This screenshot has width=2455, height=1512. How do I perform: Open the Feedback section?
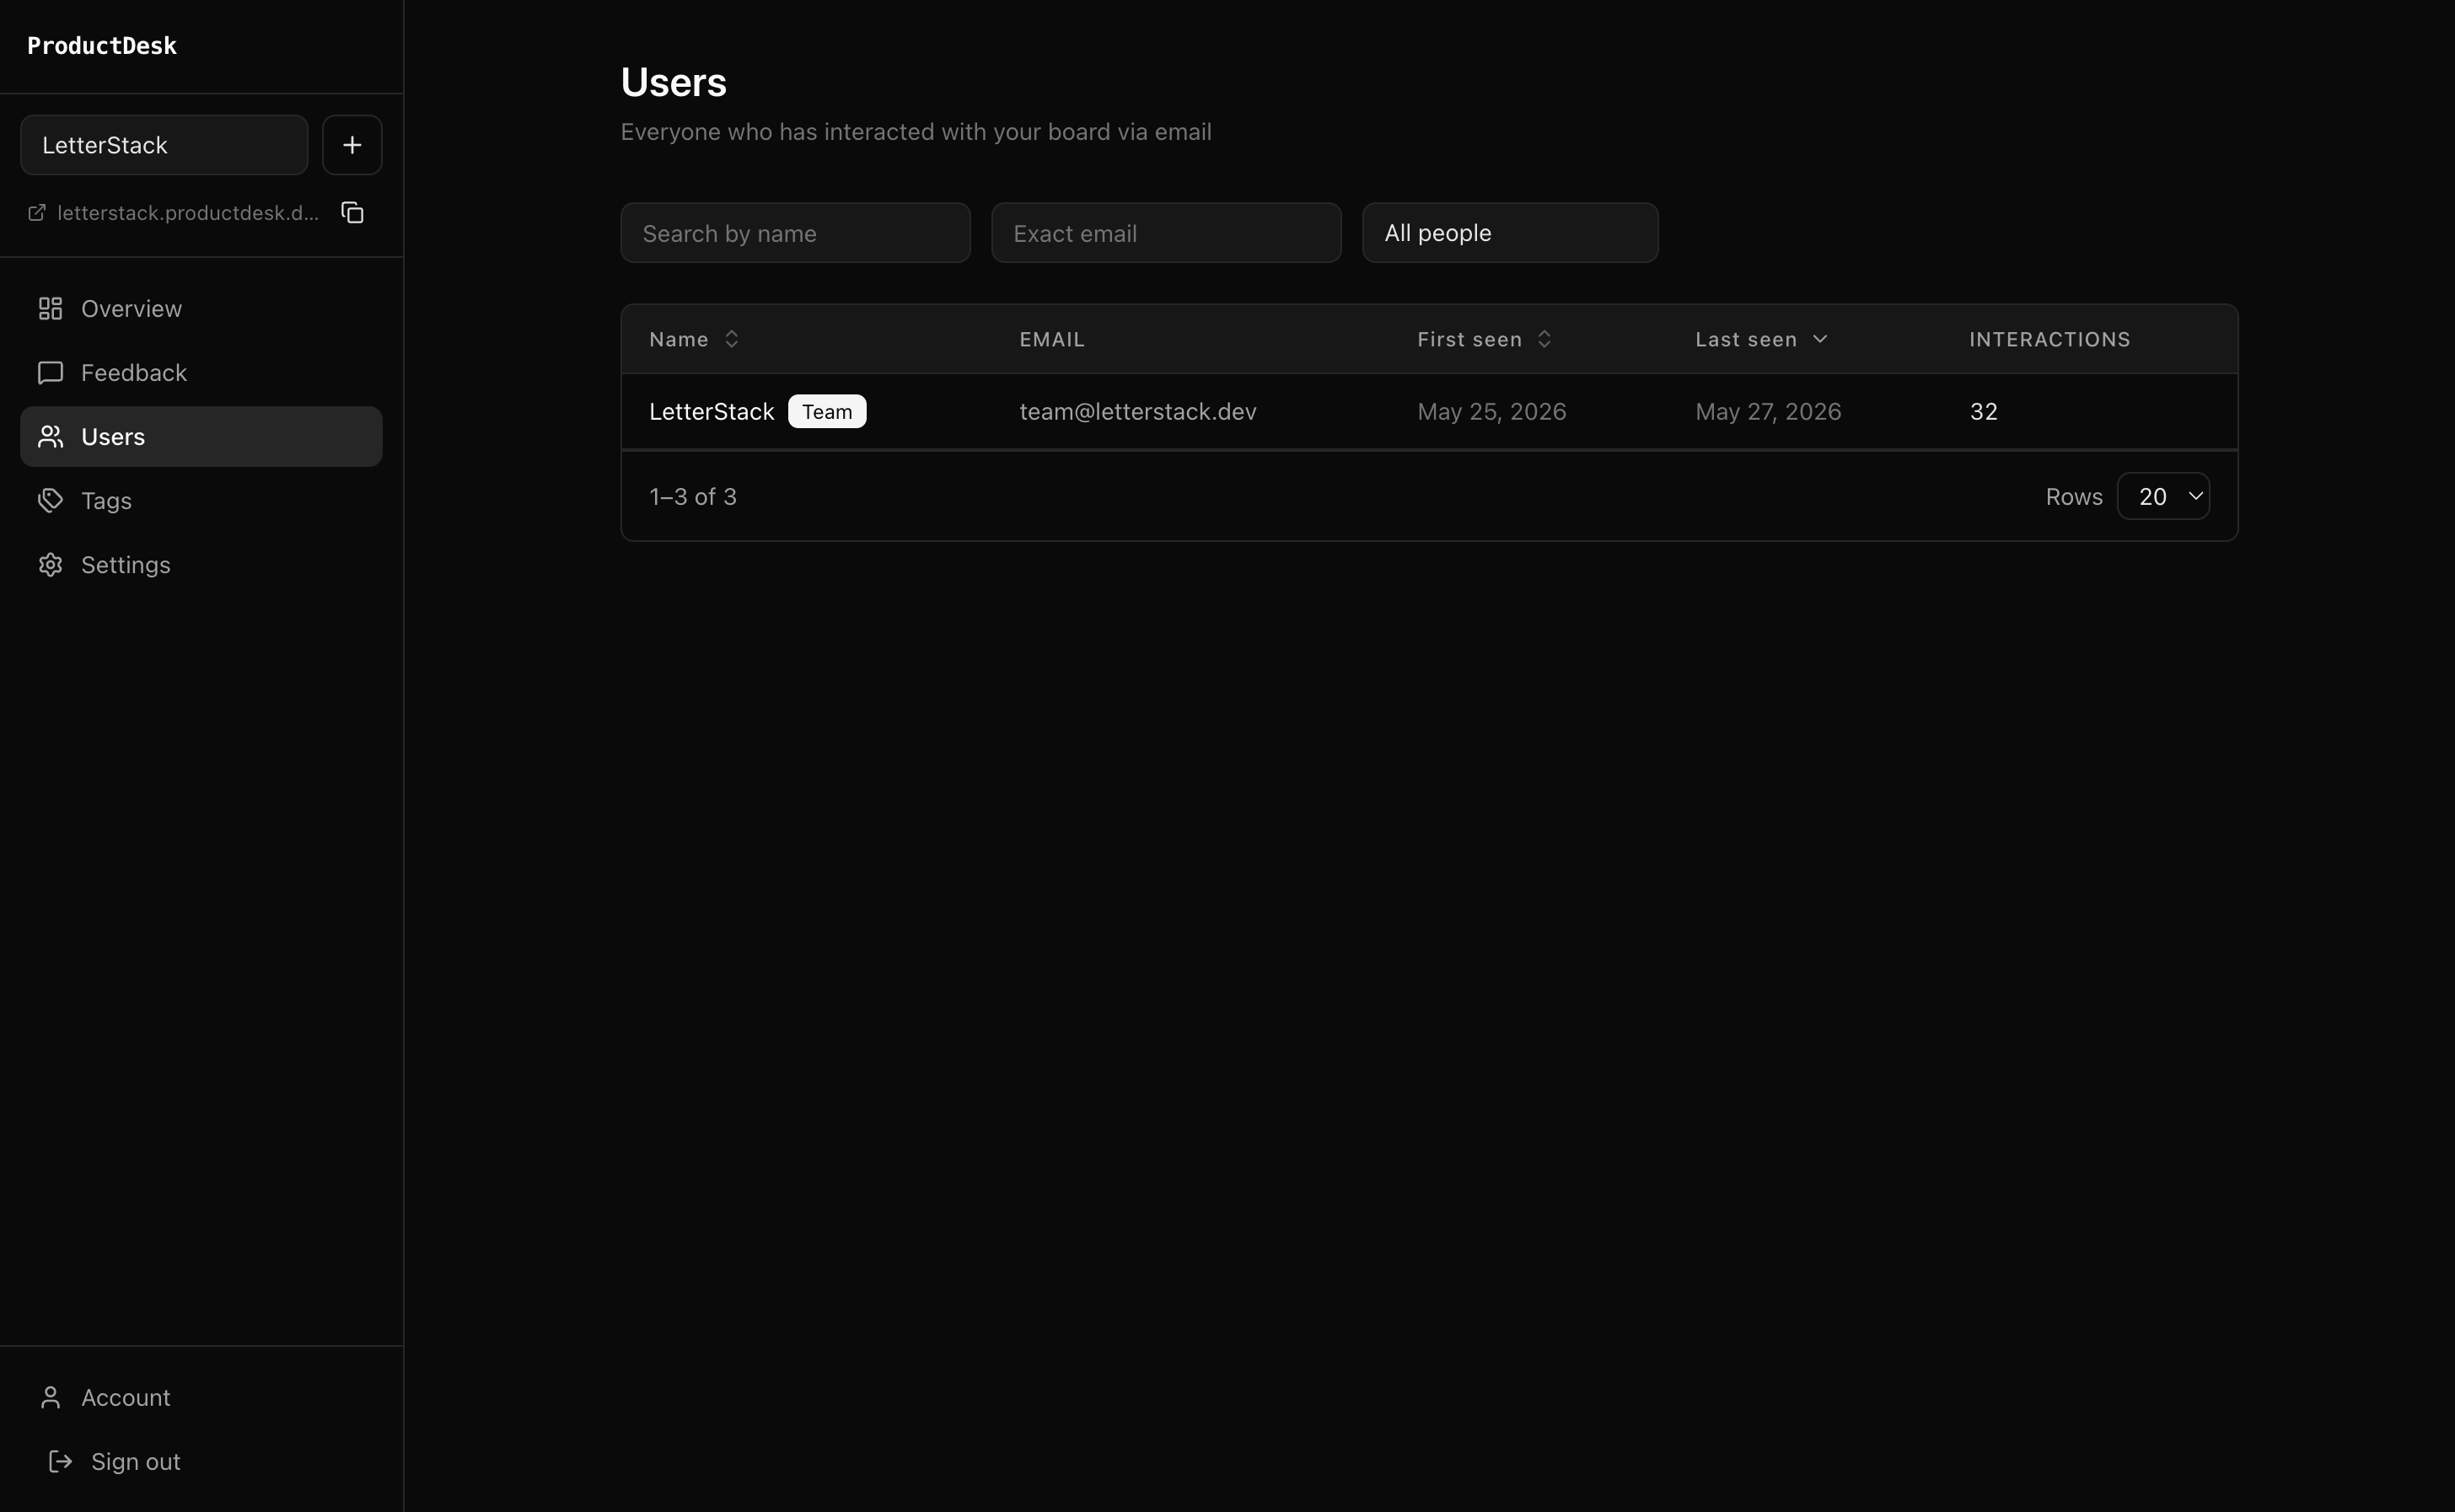pyautogui.click(x=201, y=373)
